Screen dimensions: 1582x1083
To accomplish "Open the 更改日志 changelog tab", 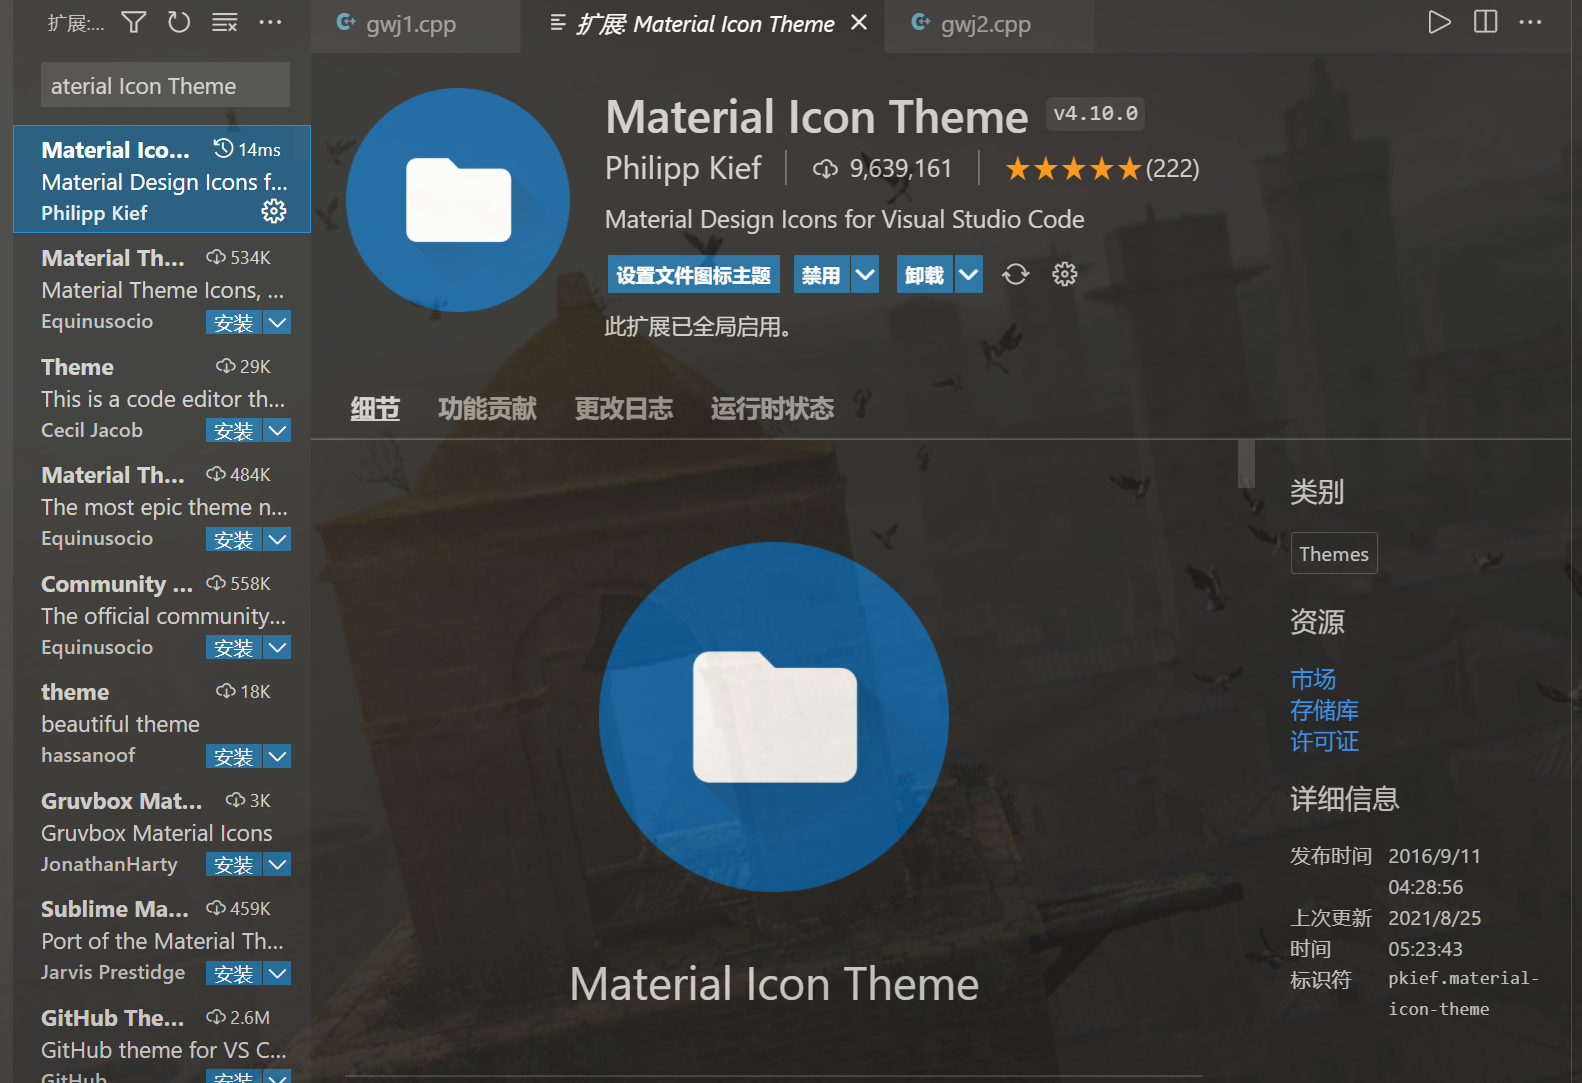I will coord(624,408).
